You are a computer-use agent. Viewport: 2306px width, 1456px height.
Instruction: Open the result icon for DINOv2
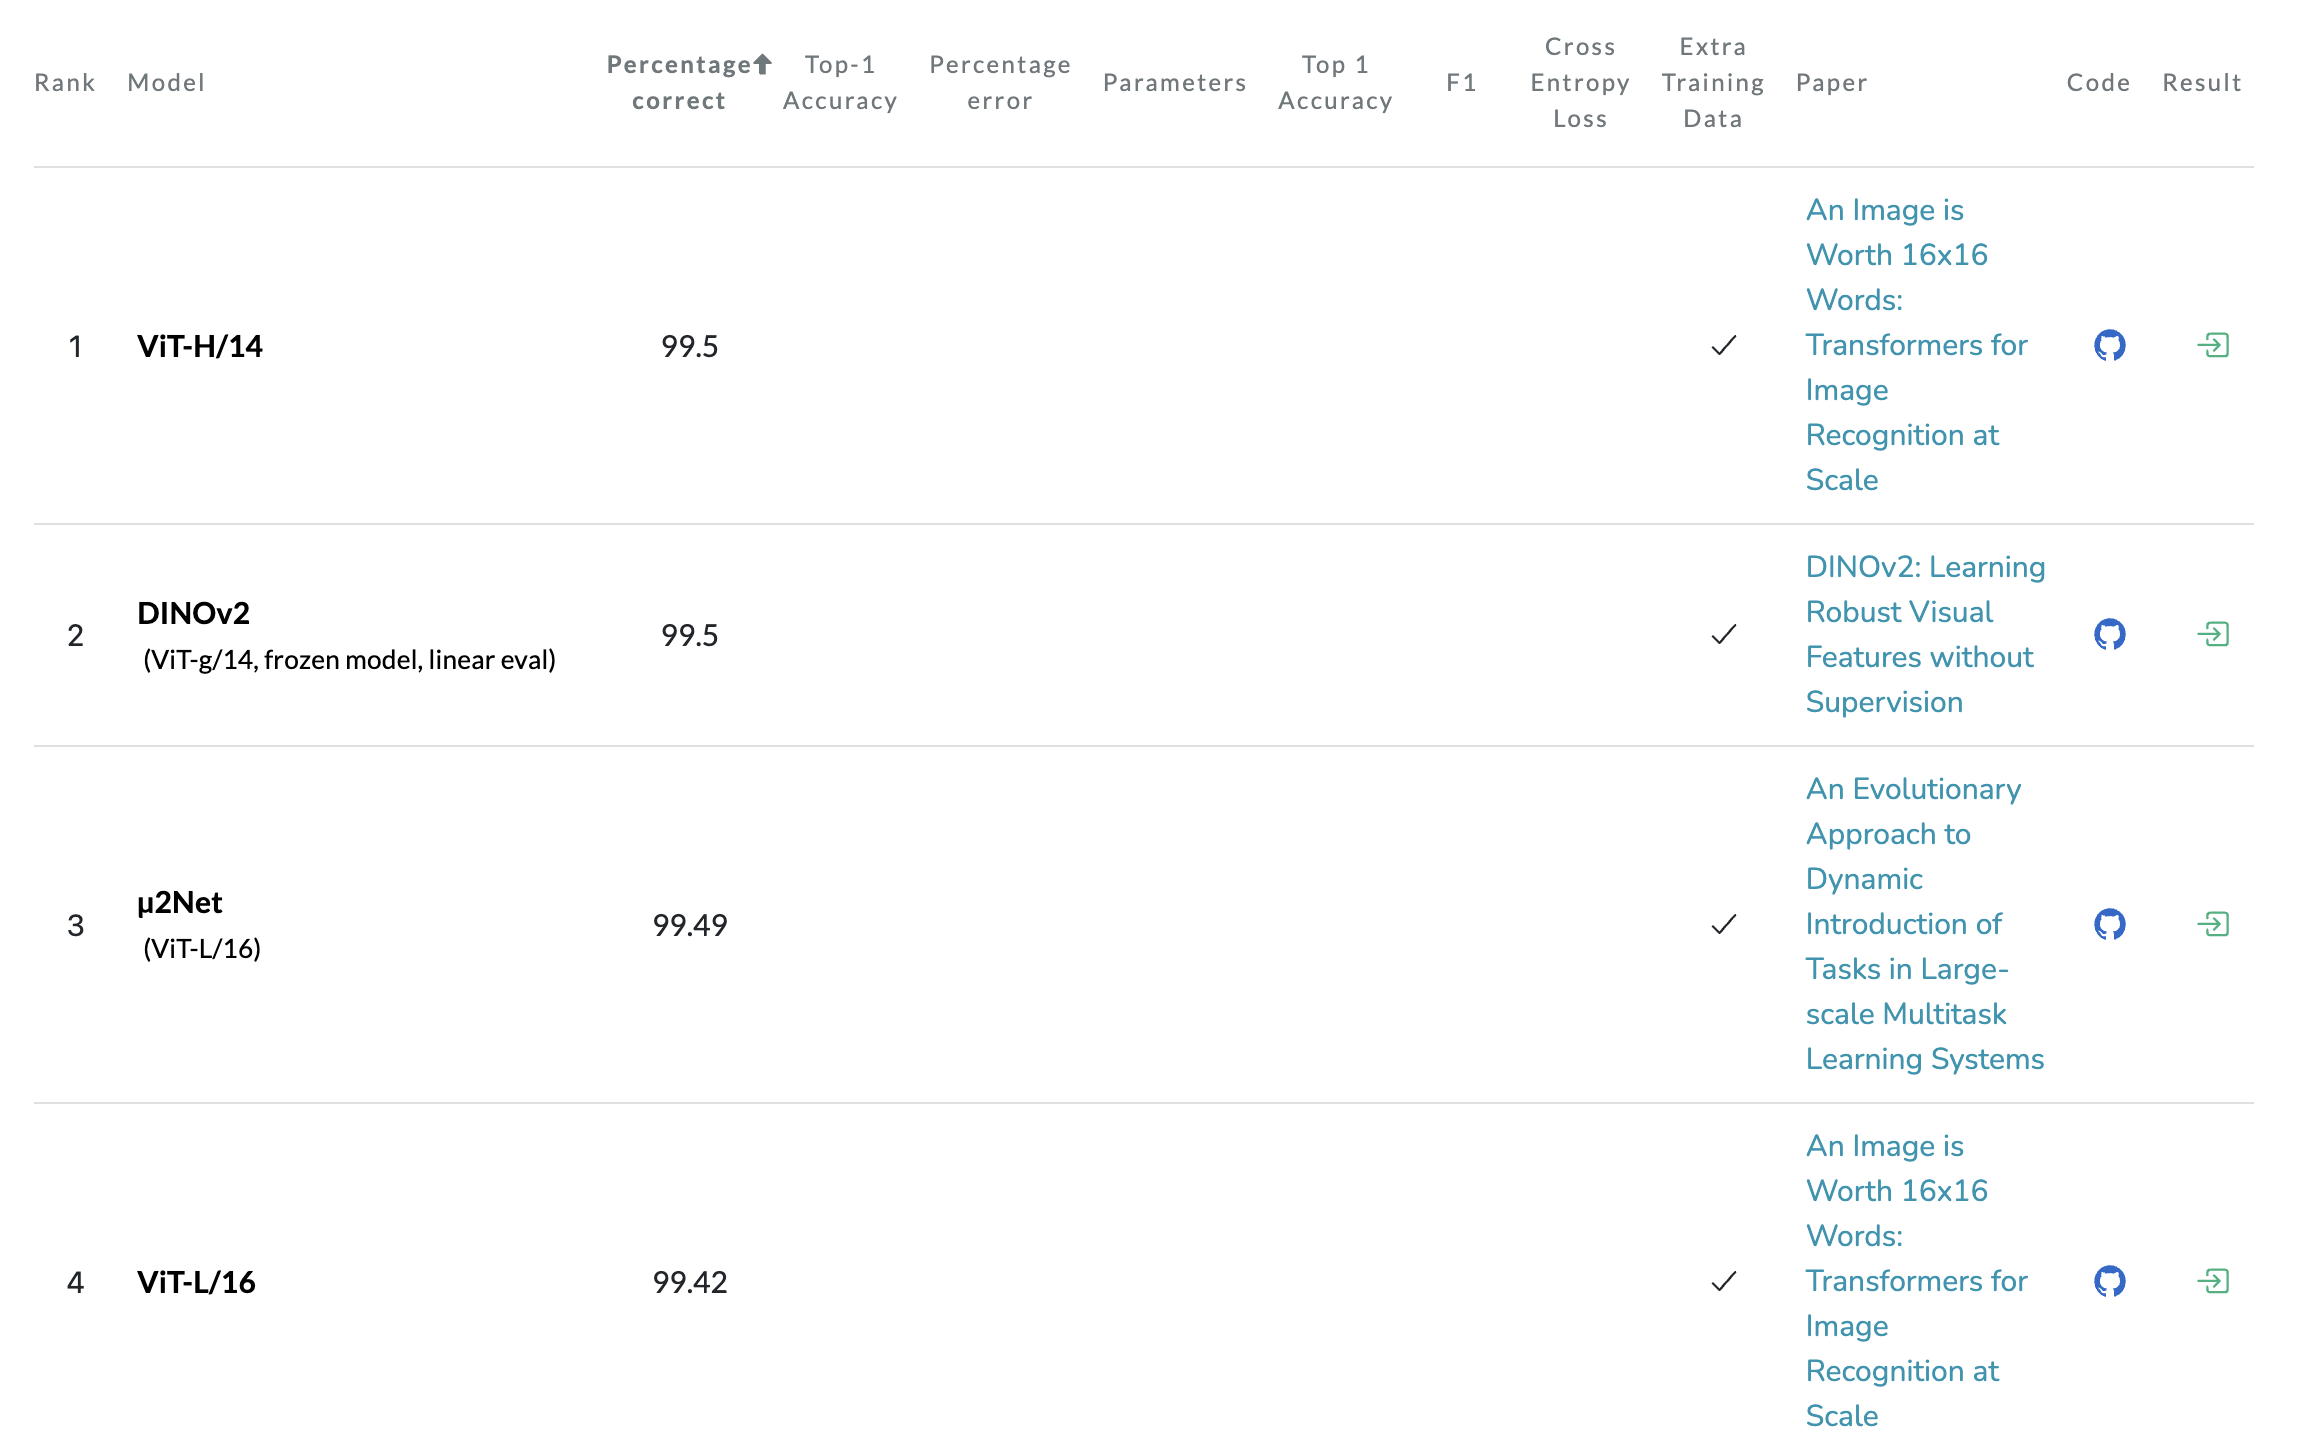2213,635
